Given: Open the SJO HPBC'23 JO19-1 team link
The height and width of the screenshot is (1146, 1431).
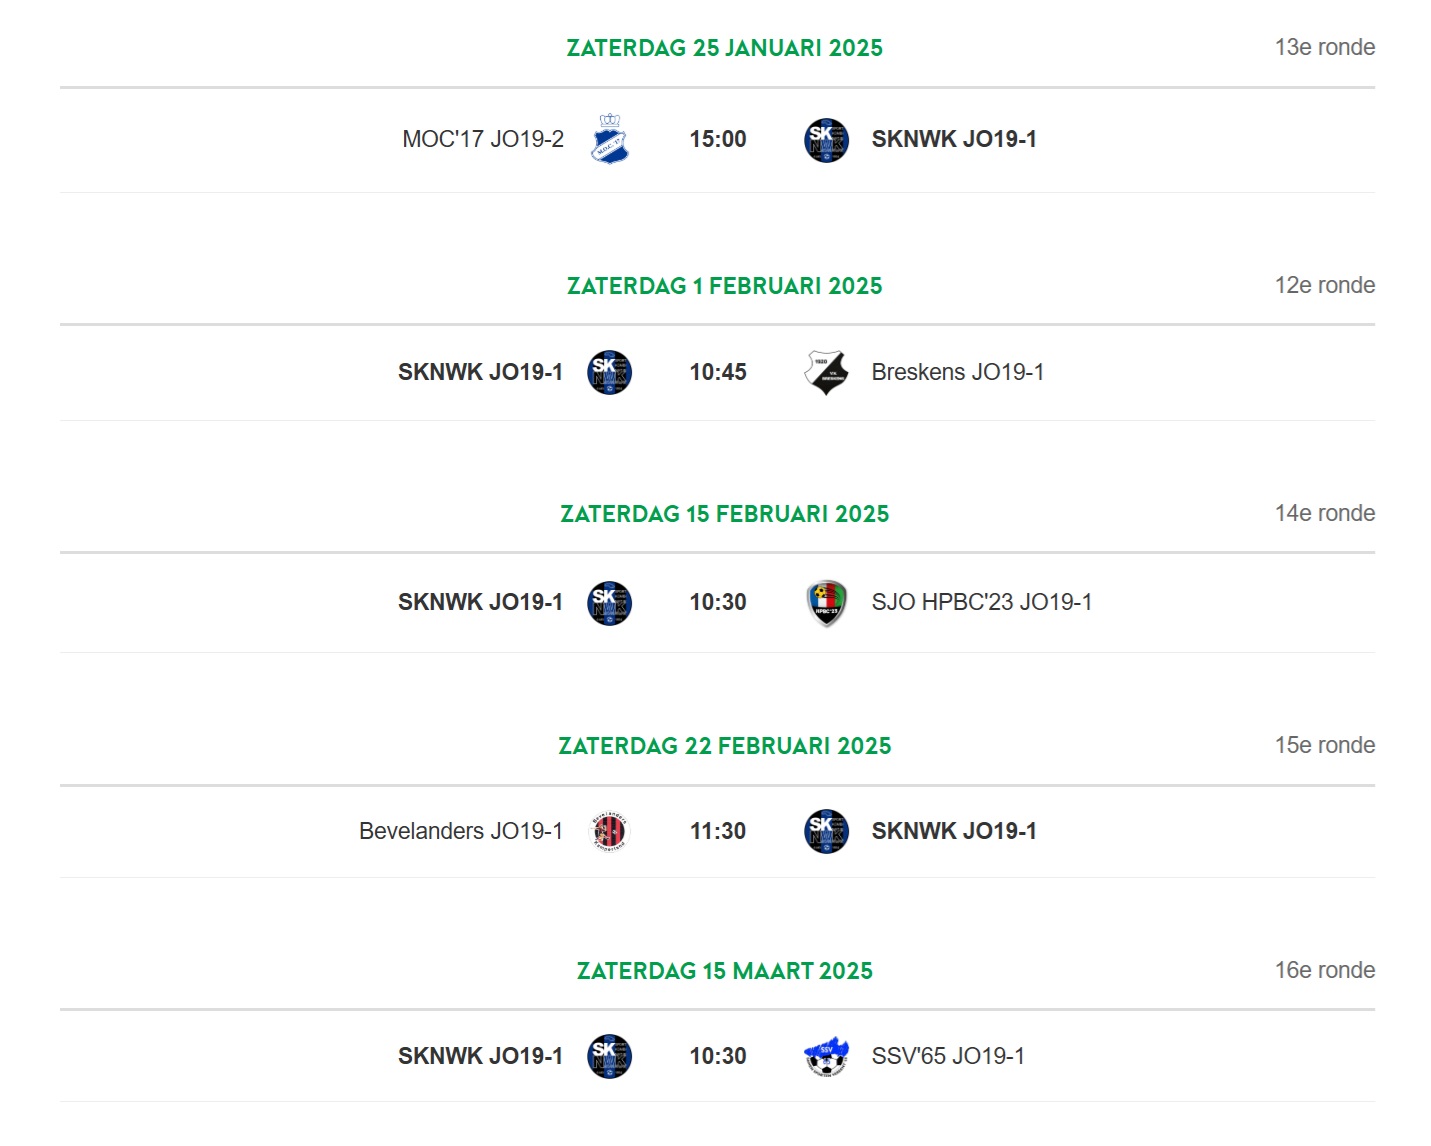Looking at the screenshot, I should coord(981,602).
